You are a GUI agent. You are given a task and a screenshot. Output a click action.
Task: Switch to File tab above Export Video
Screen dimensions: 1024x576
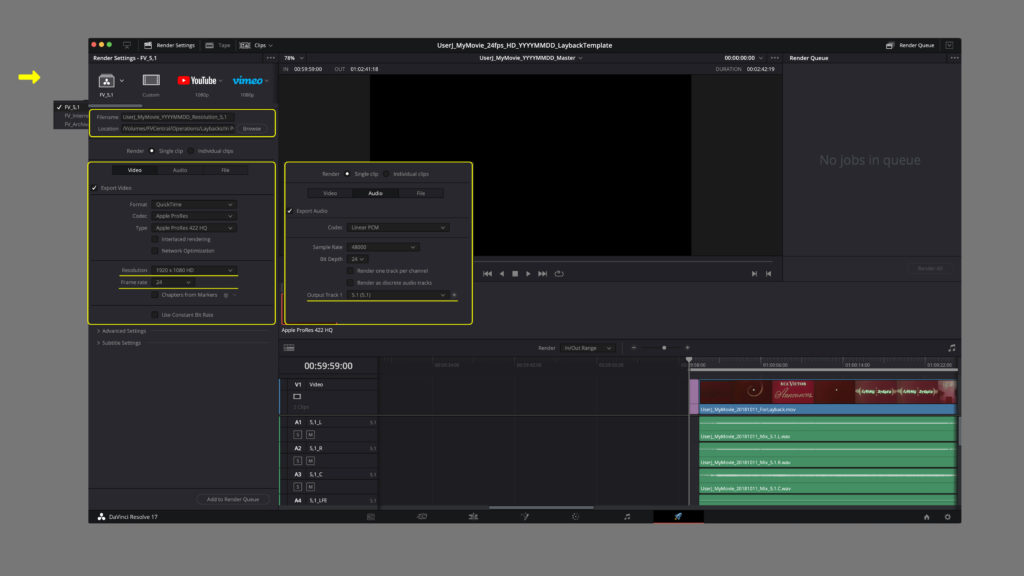(x=225, y=170)
